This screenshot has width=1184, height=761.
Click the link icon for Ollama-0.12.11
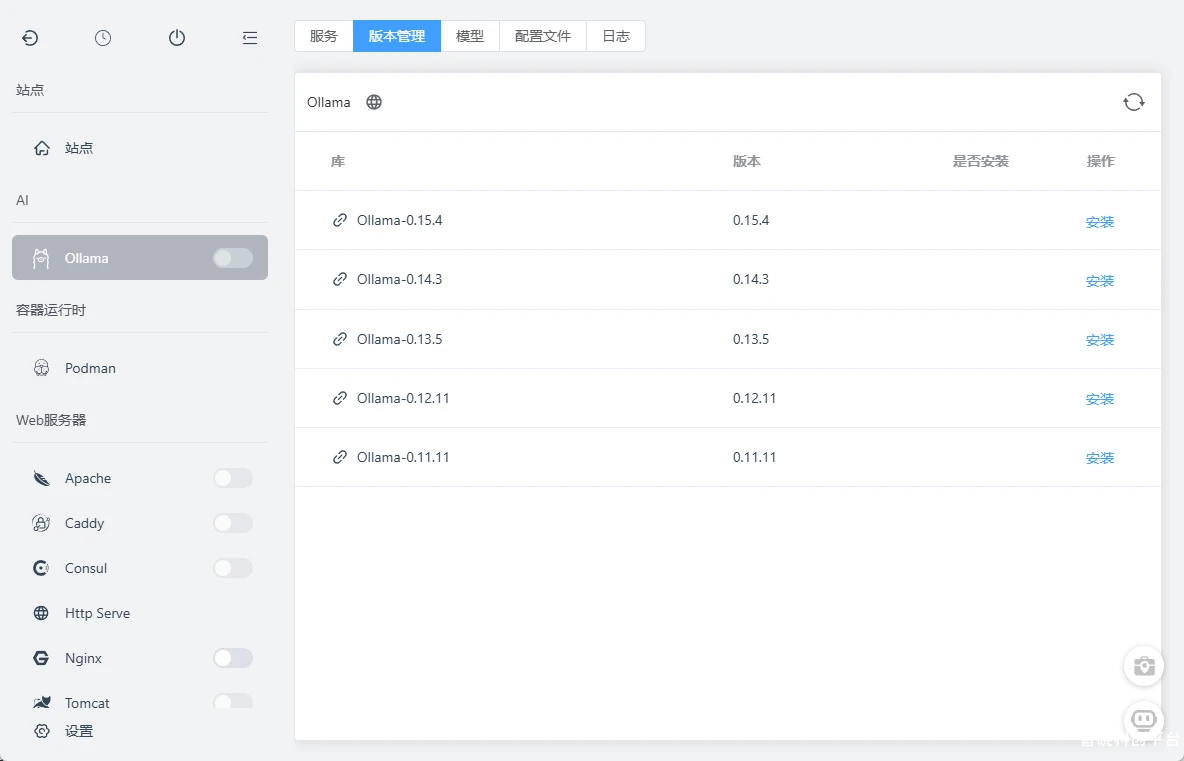(340, 398)
